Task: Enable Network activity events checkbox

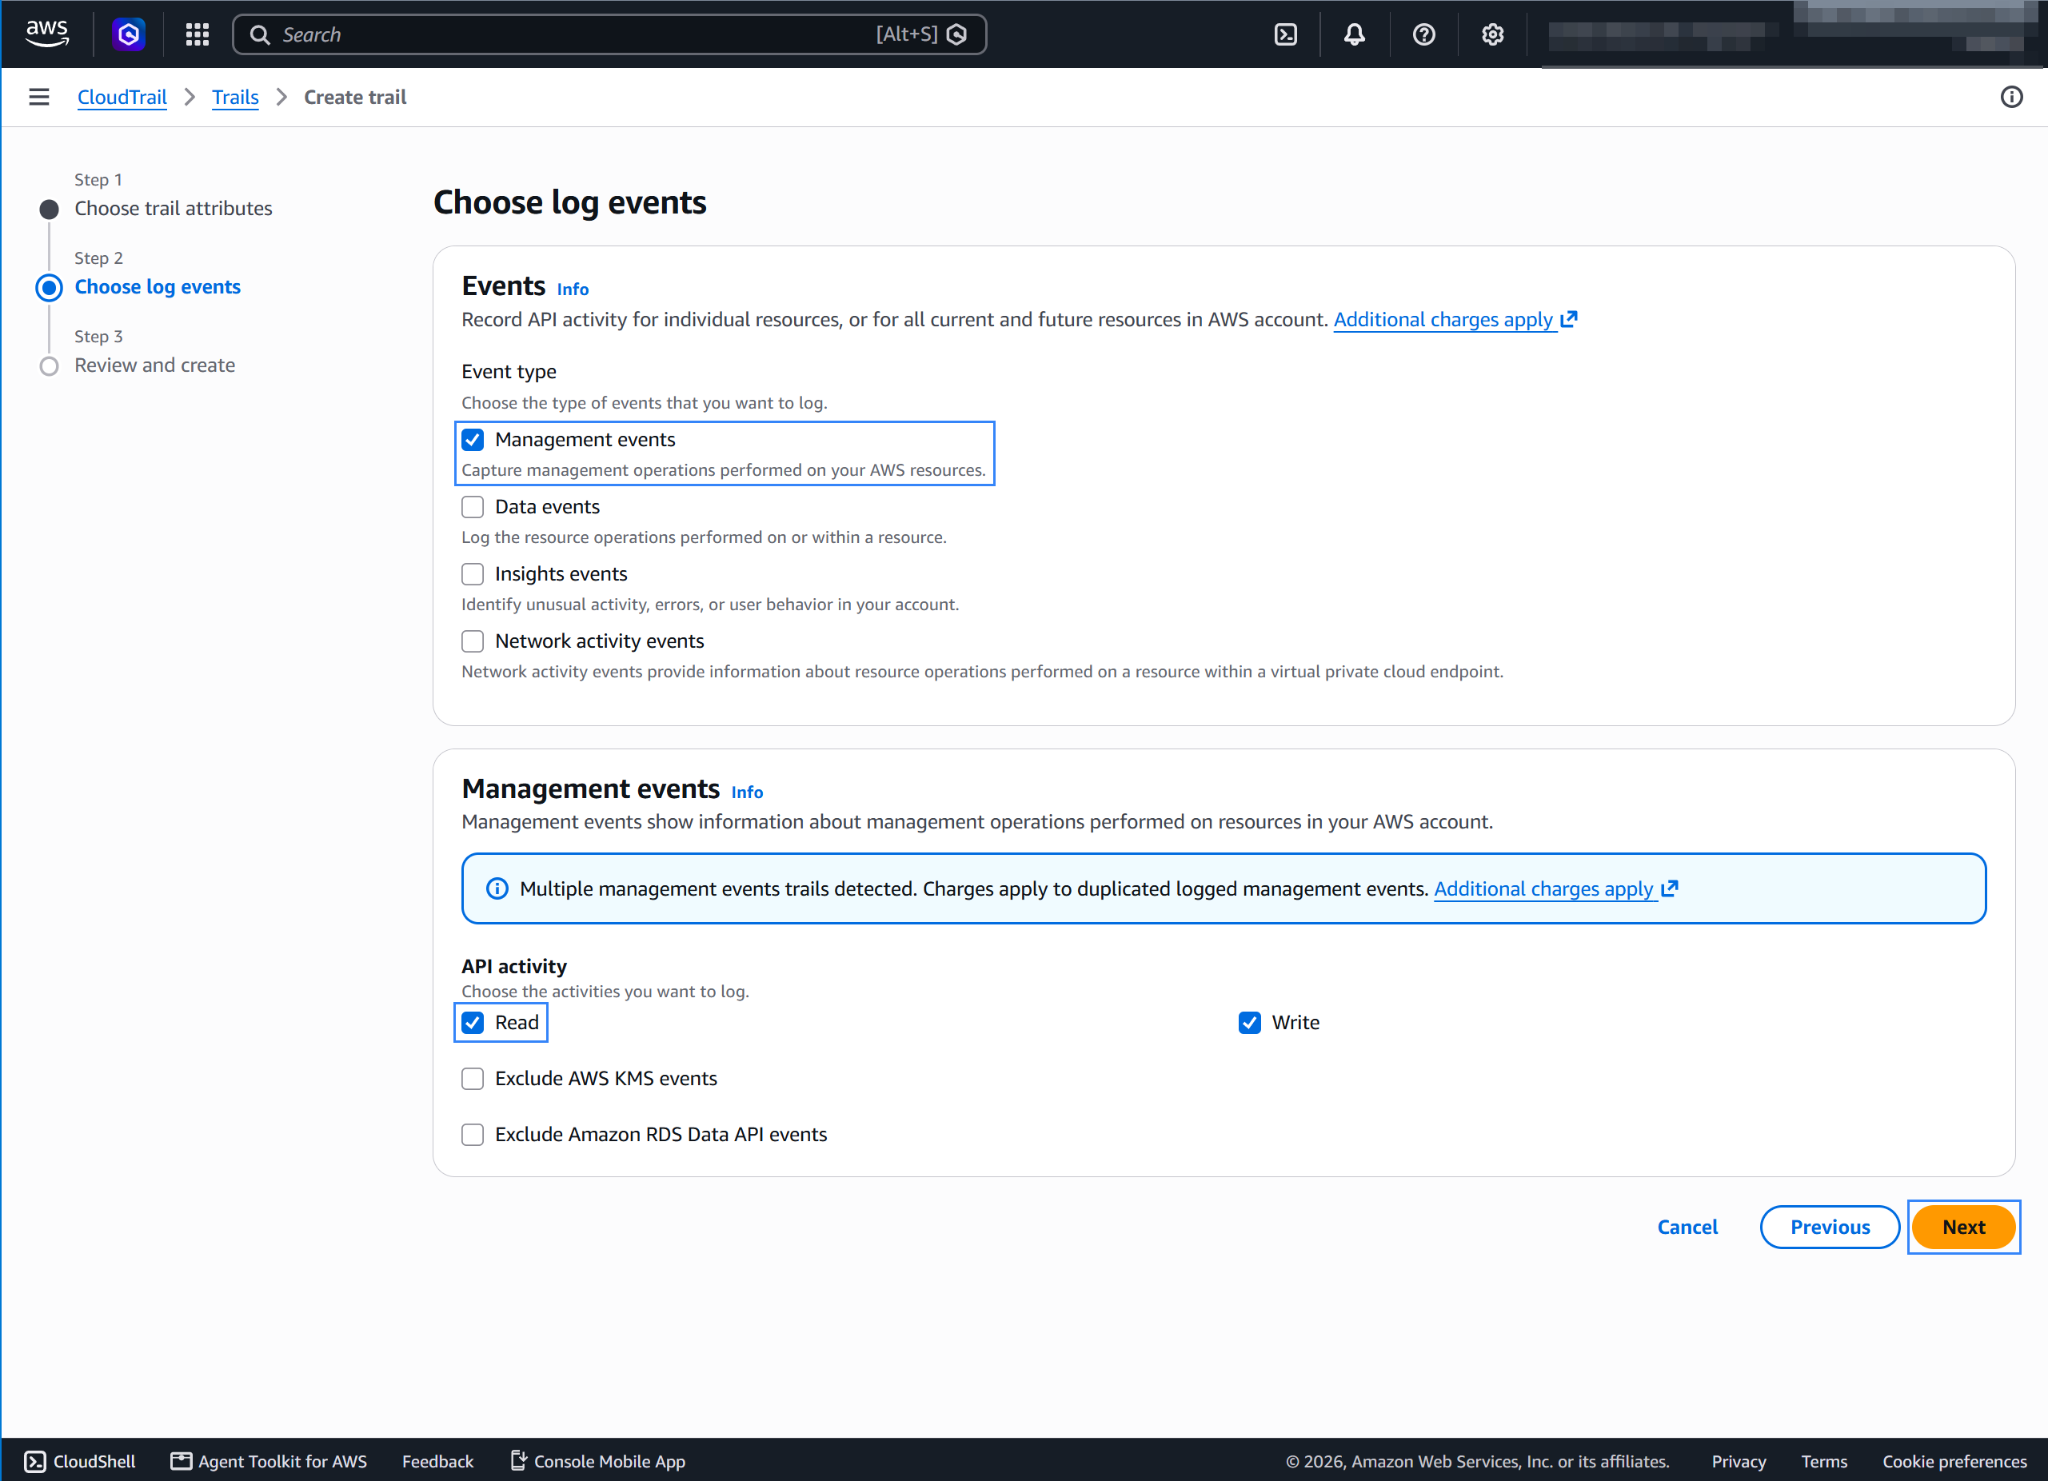Action: point(473,641)
